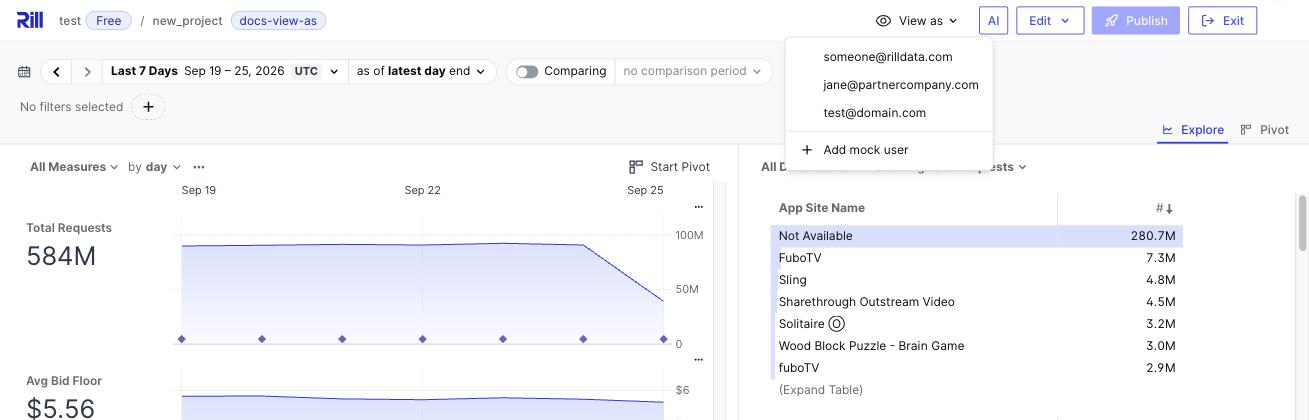1309x420 pixels.
Task: Click the Publish button
Action: click(x=1136, y=20)
